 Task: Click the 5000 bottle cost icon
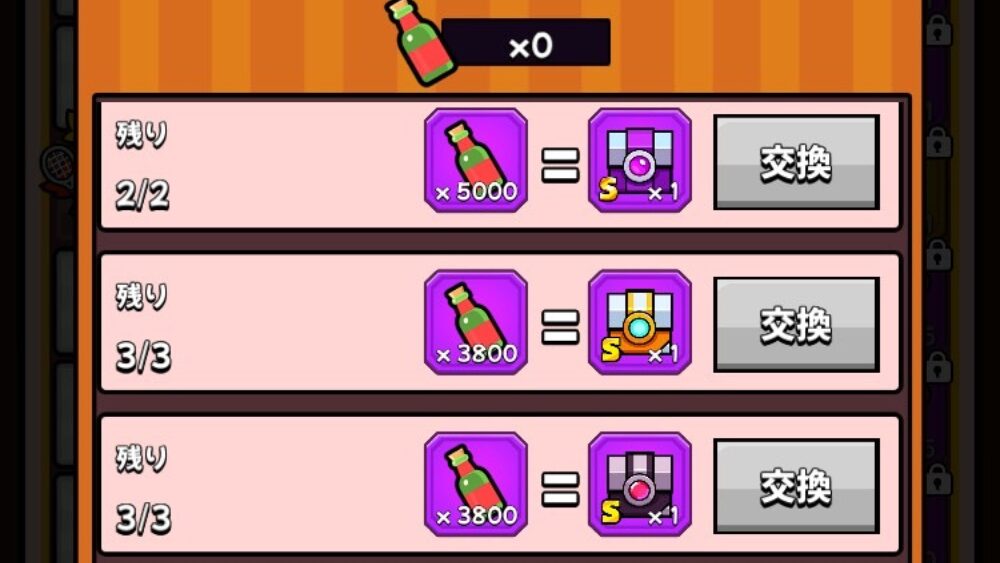[476, 160]
